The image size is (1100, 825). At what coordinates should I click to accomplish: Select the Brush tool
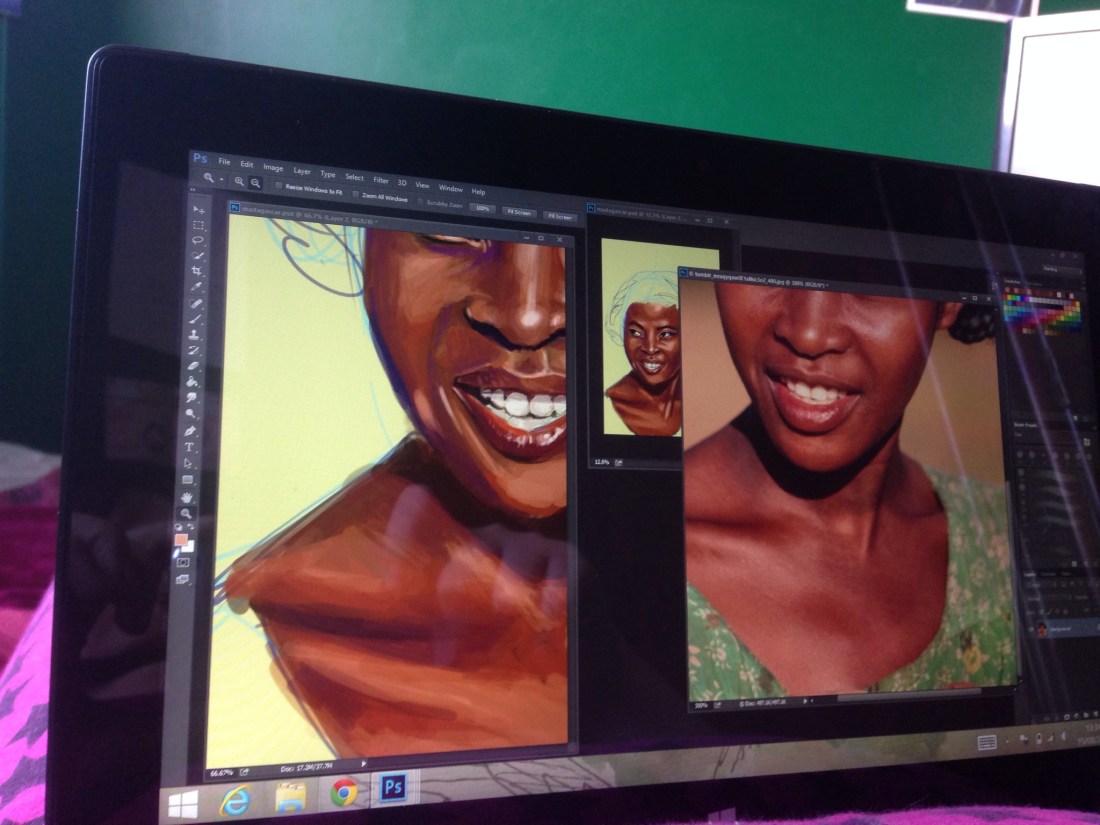[196, 319]
